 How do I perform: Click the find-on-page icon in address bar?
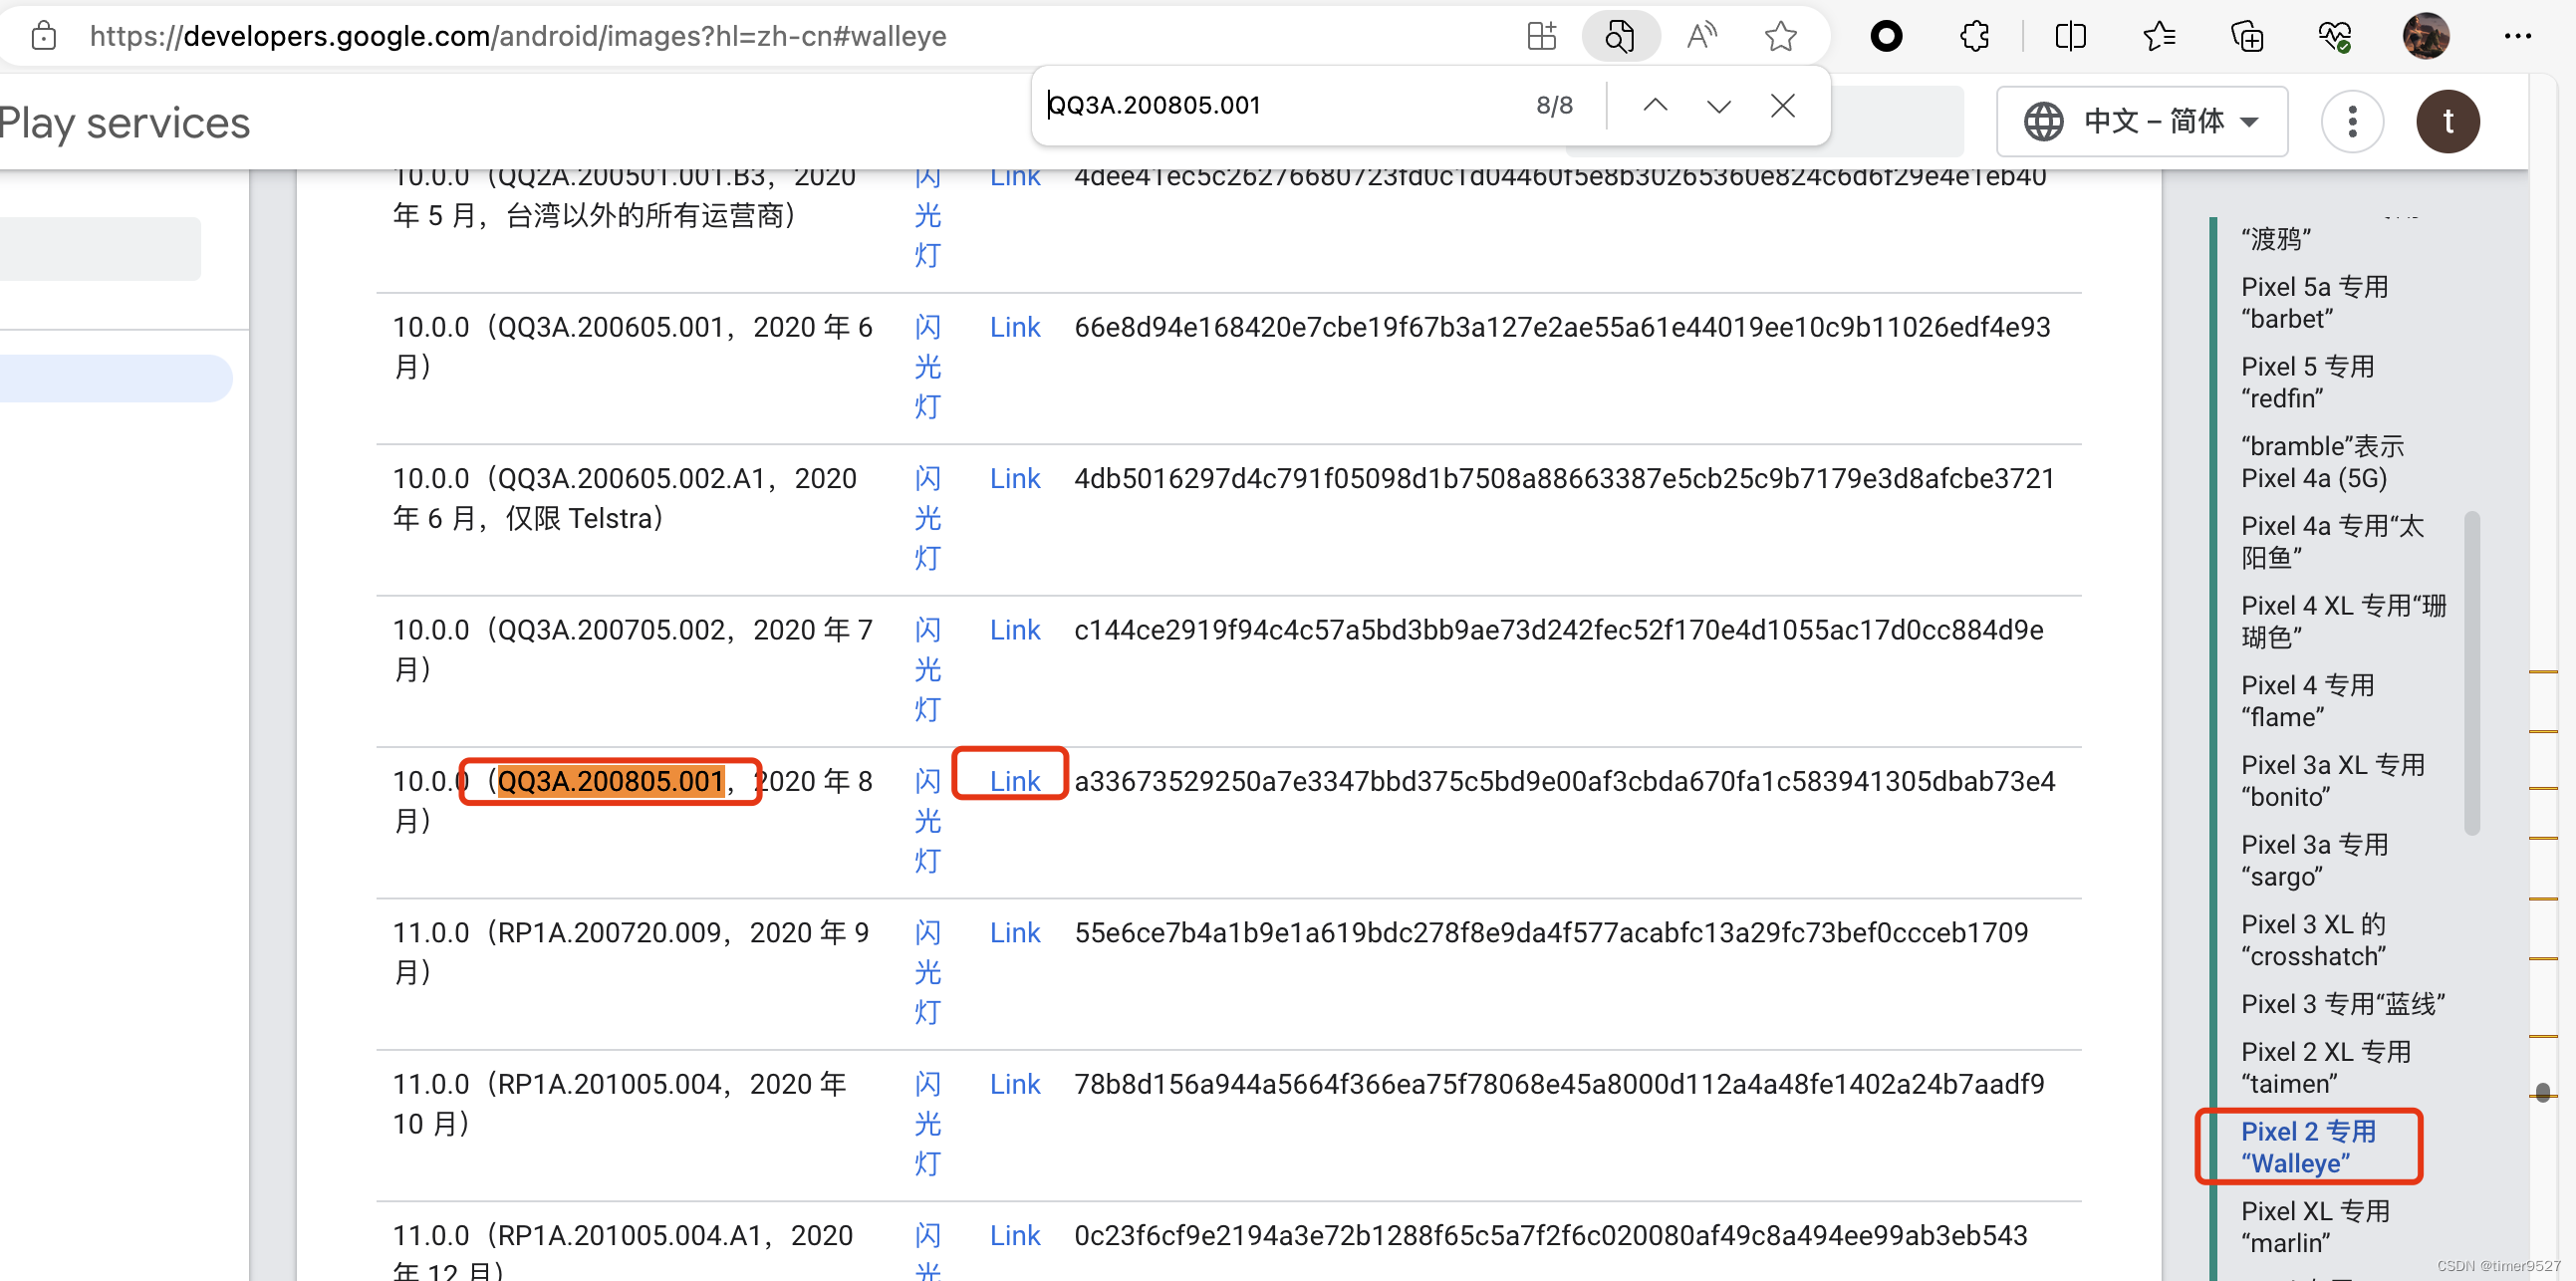pyautogui.click(x=1620, y=36)
